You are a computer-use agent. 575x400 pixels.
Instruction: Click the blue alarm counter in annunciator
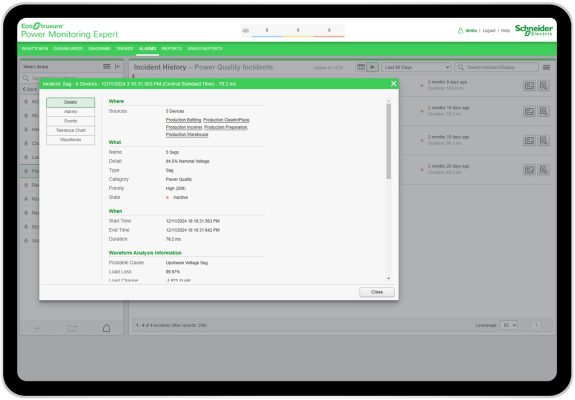[267, 30]
